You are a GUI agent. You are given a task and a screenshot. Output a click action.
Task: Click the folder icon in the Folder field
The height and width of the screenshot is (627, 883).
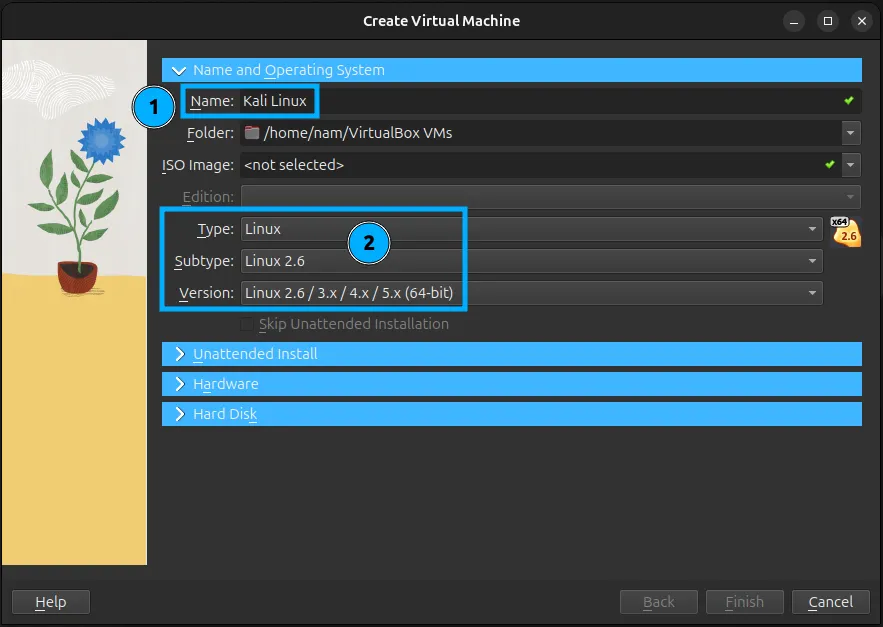pos(252,133)
